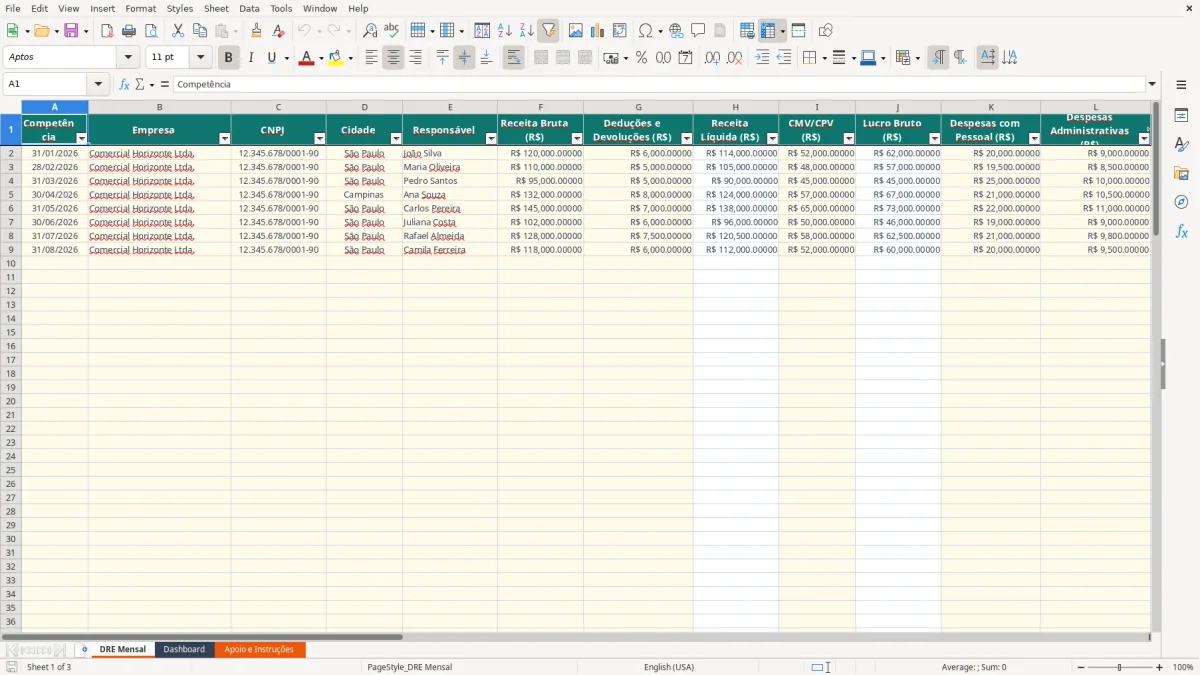Open the Name Box dropdown arrow
The width and height of the screenshot is (1200, 675).
pyautogui.click(x=98, y=85)
